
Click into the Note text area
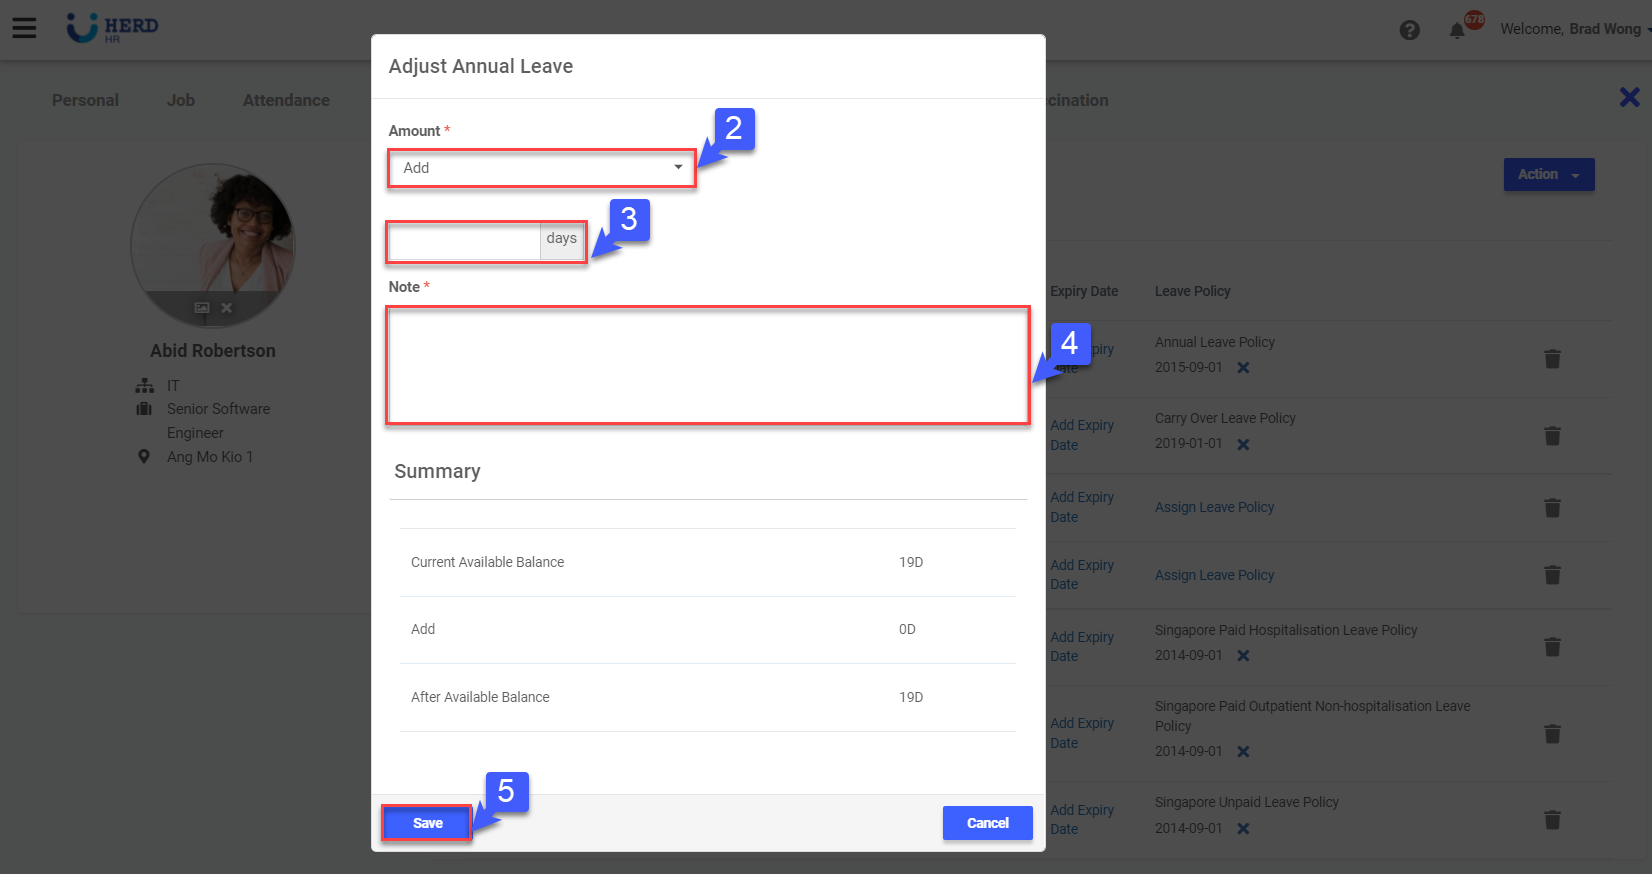pos(707,366)
